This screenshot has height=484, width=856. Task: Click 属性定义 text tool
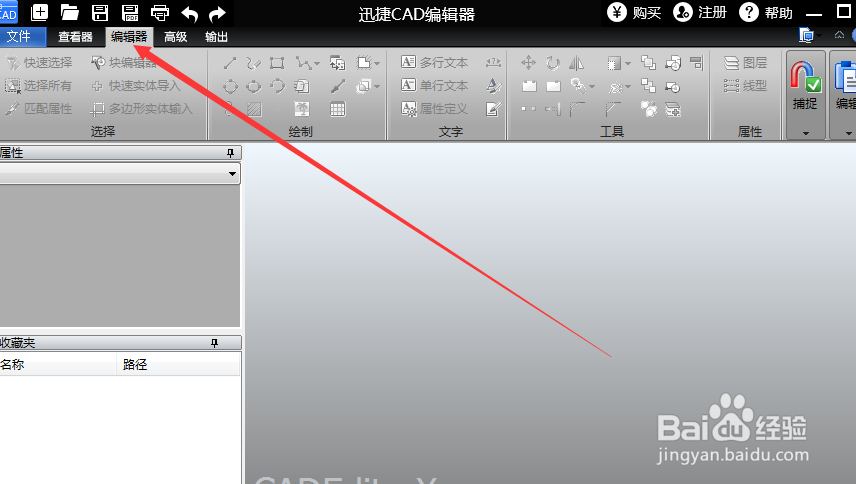435,109
